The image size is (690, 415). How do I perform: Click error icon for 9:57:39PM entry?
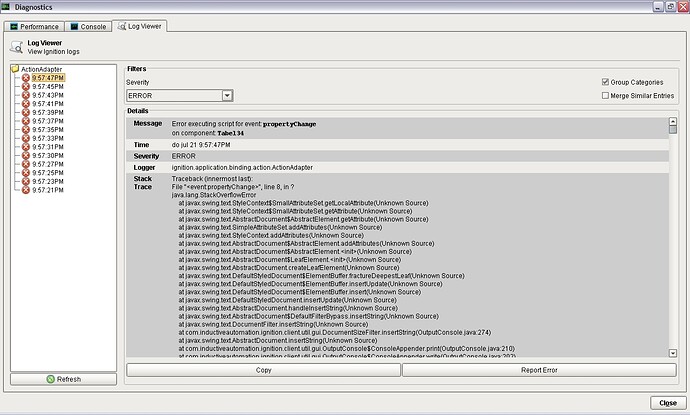click(26, 112)
